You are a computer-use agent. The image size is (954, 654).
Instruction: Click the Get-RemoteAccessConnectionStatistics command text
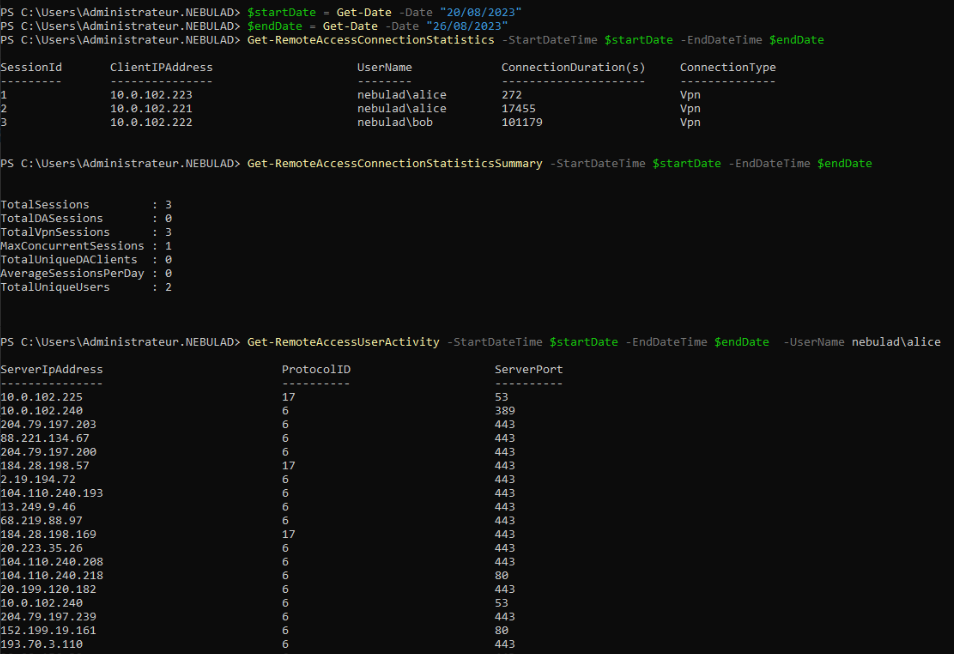371,40
